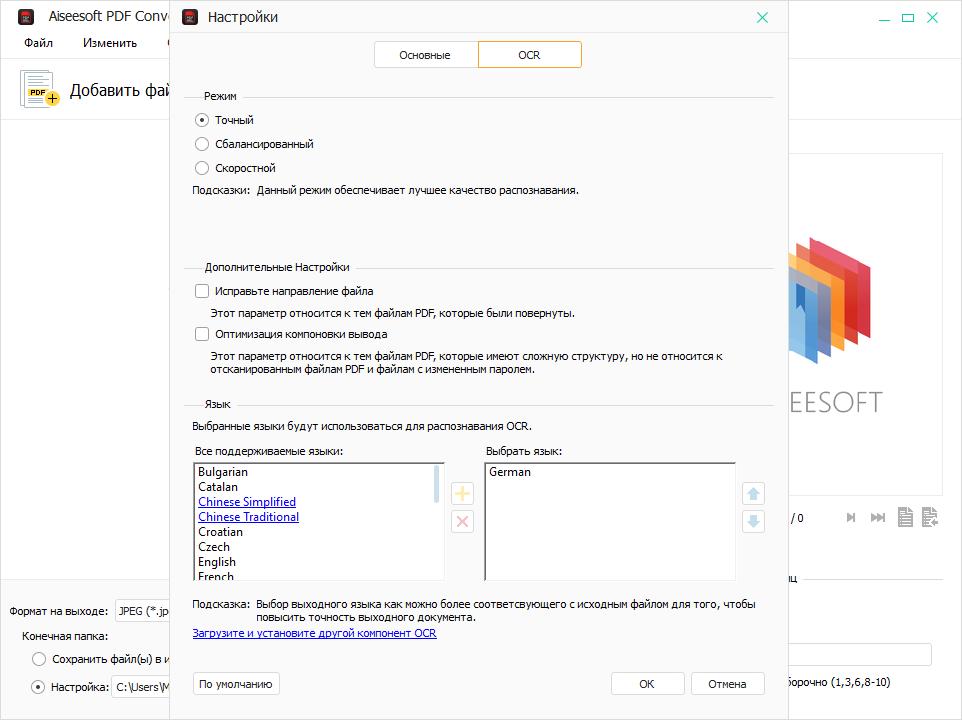This screenshot has height=720, width=962.
Task: Tick Оптимизация компоновки вывода checkbox
Action: coord(202,334)
